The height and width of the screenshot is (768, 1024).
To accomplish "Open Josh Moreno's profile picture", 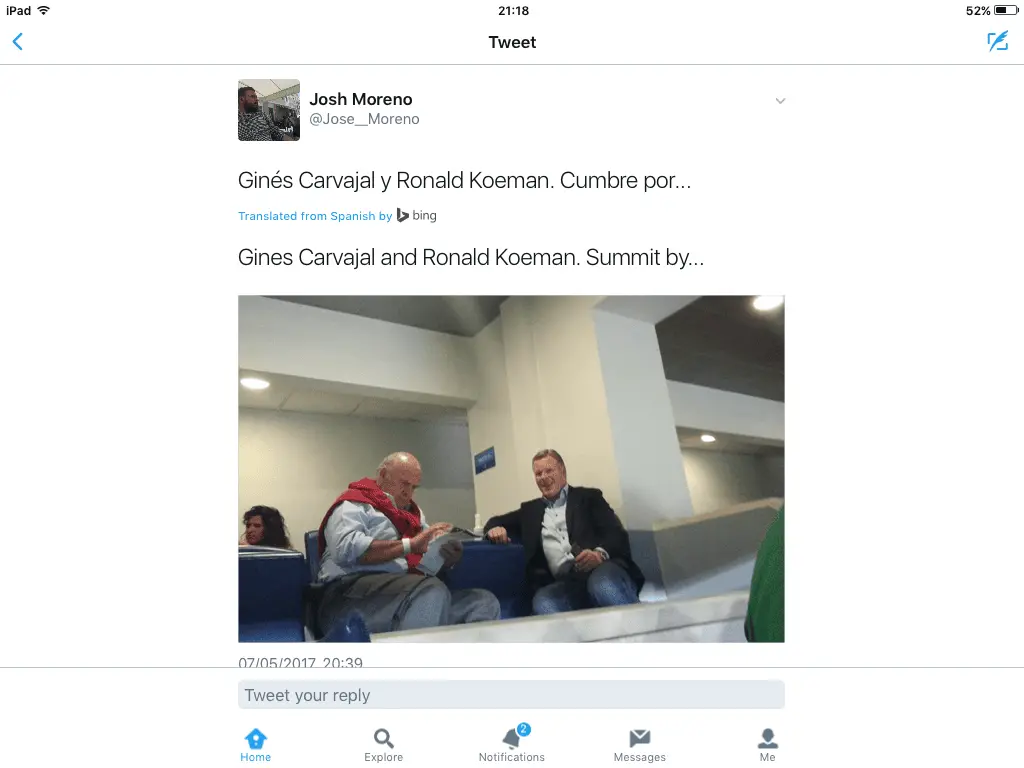I will pyautogui.click(x=268, y=110).
